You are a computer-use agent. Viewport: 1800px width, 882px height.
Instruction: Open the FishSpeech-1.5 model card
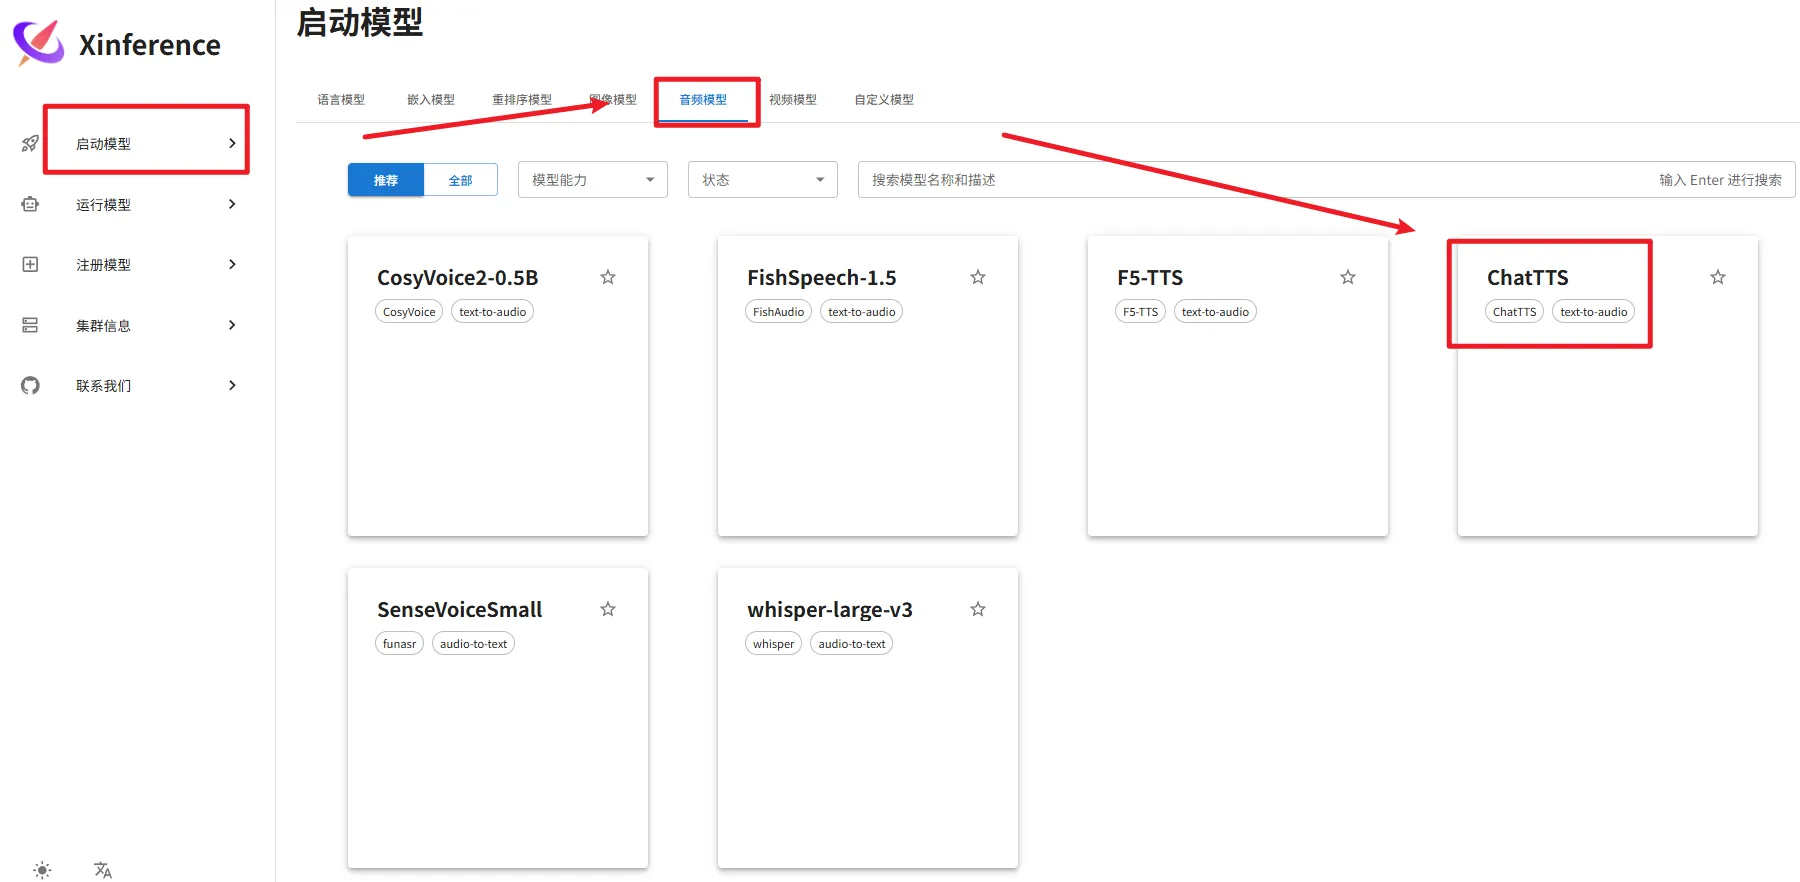868,386
